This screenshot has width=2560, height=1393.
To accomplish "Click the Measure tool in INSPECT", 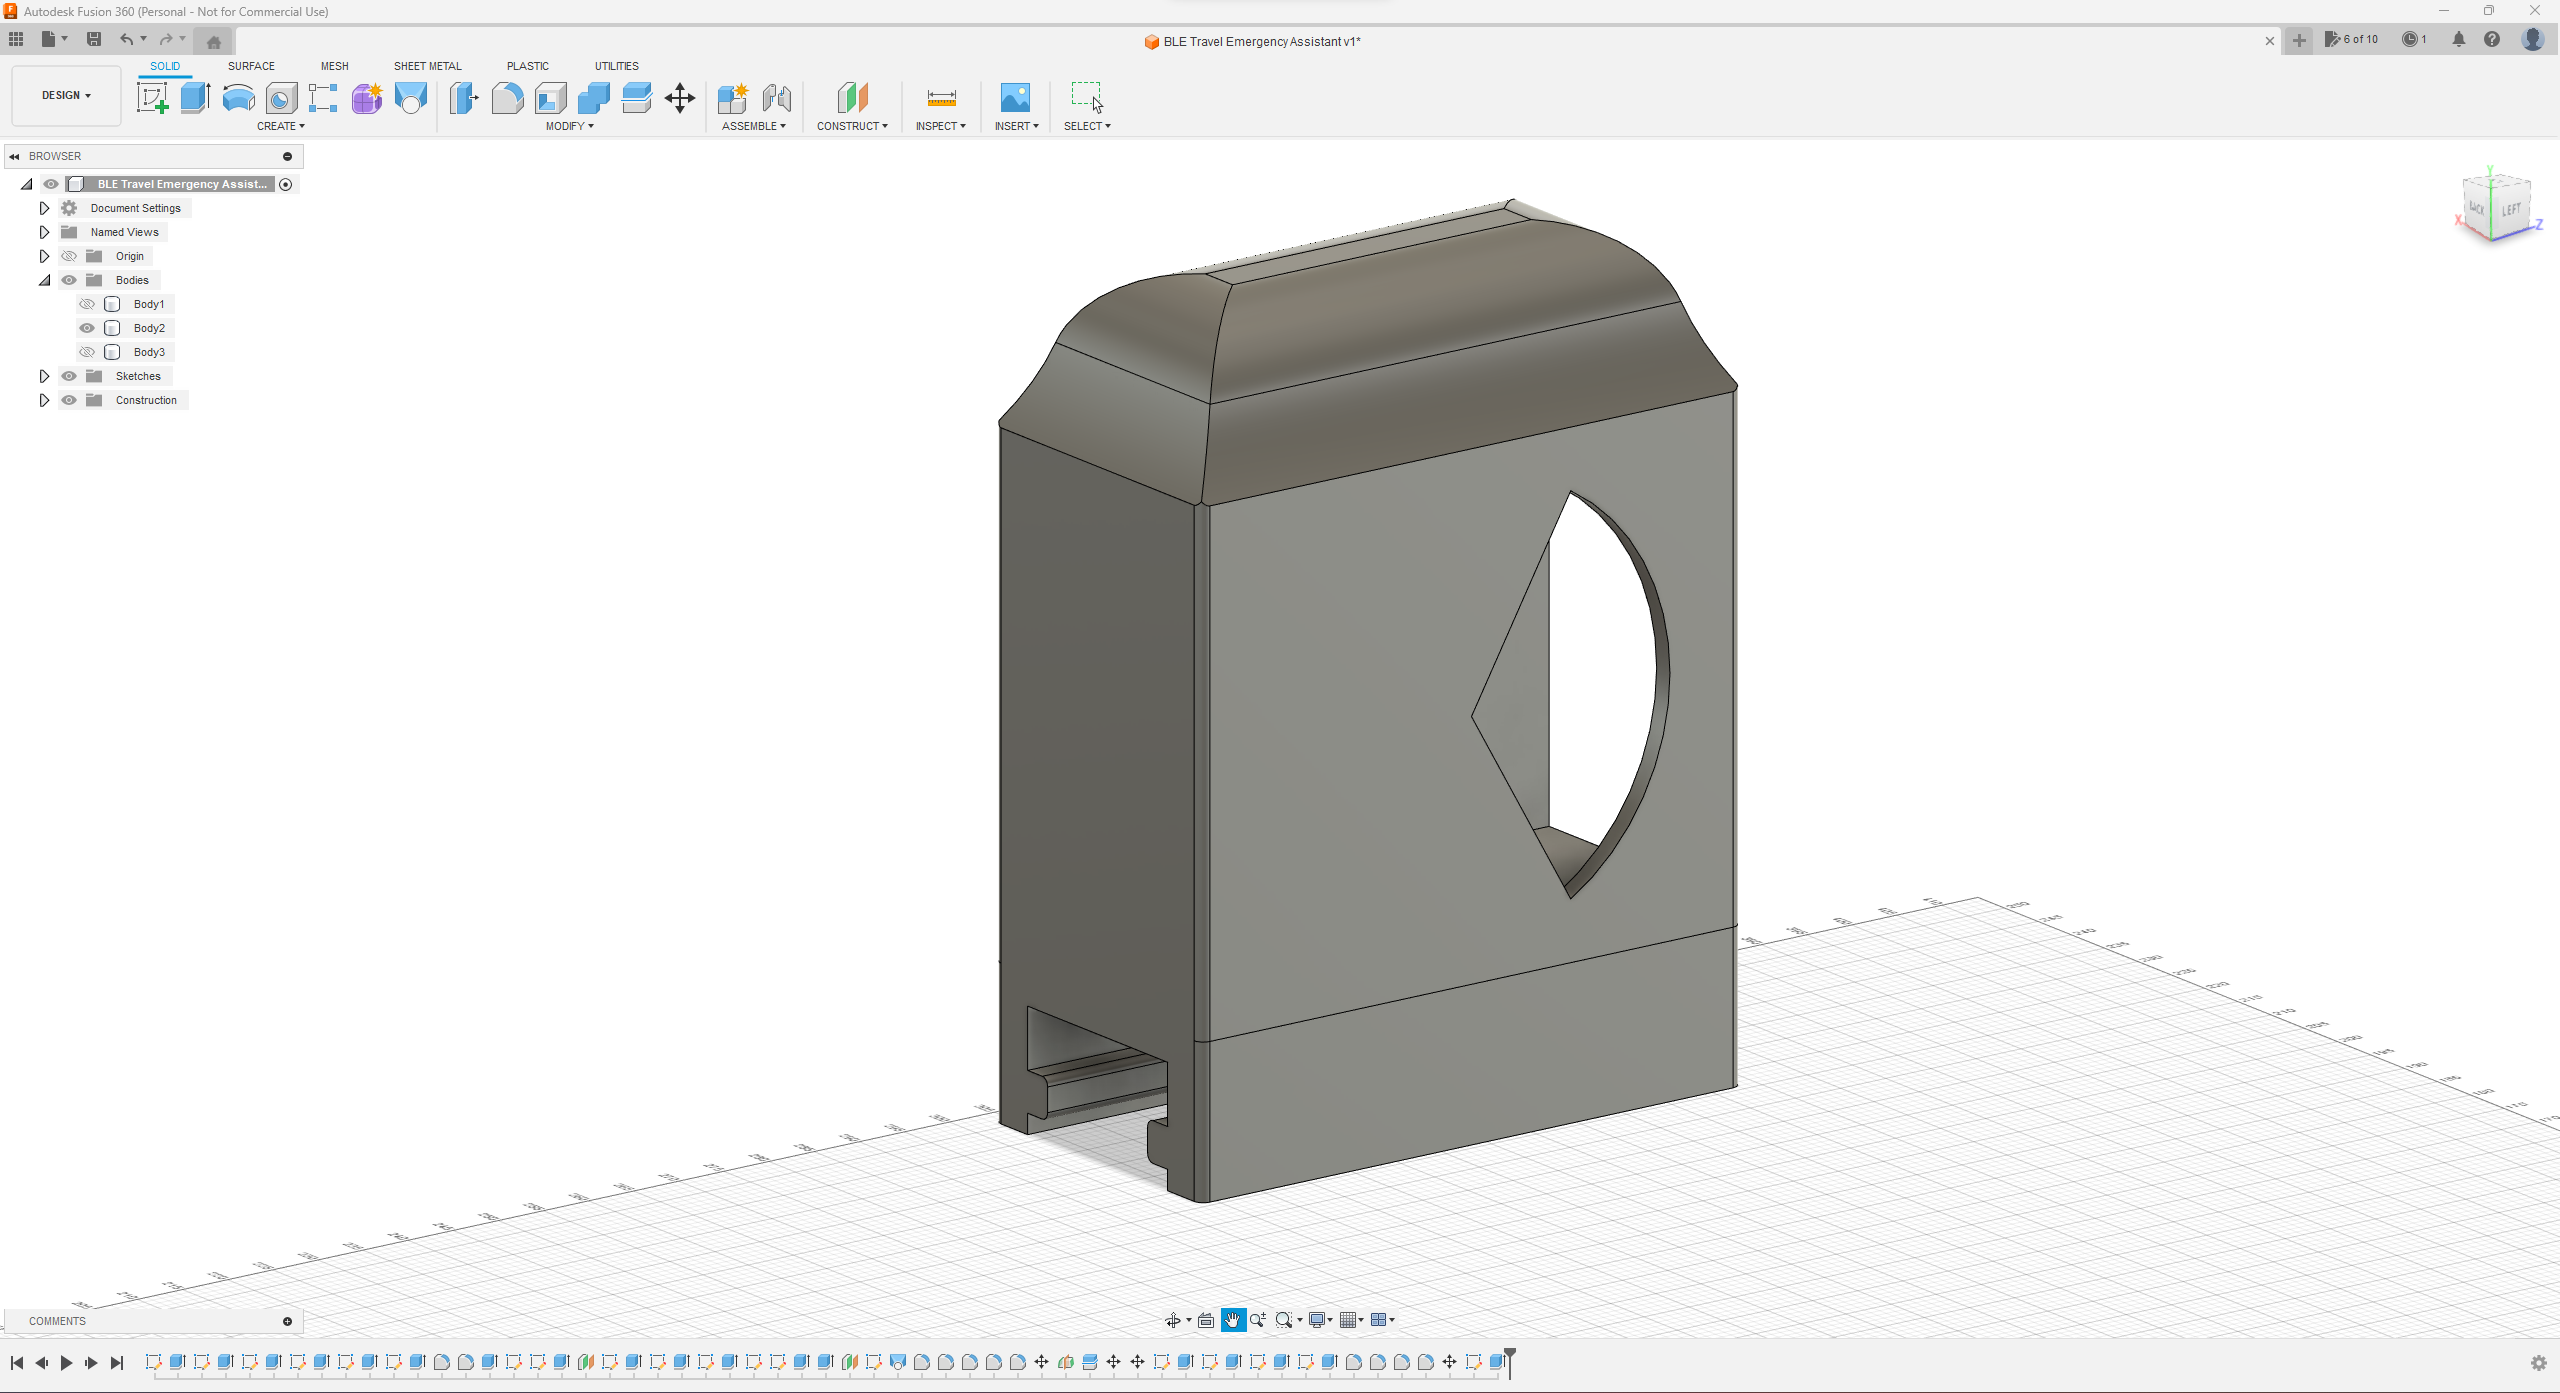I will 941,98.
